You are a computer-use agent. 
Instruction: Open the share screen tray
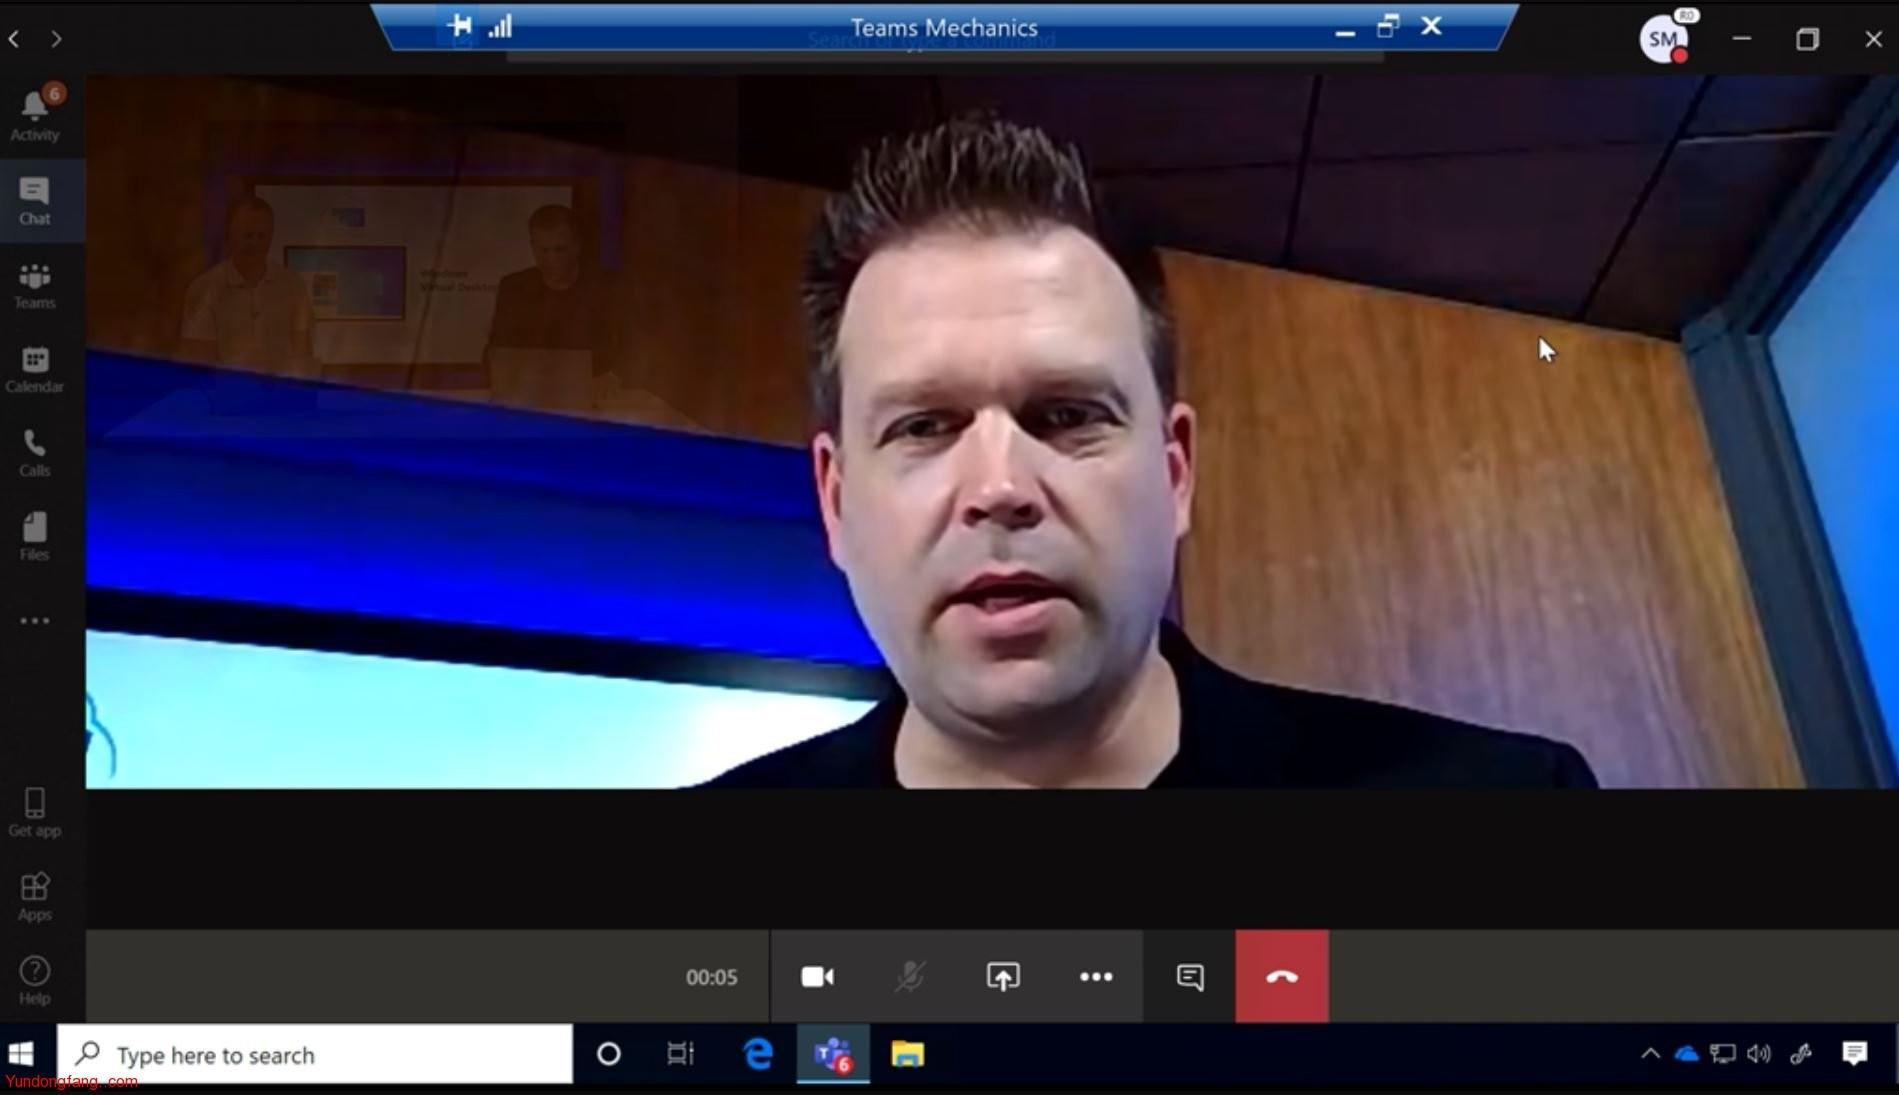pyautogui.click(x=1003, y=977)
